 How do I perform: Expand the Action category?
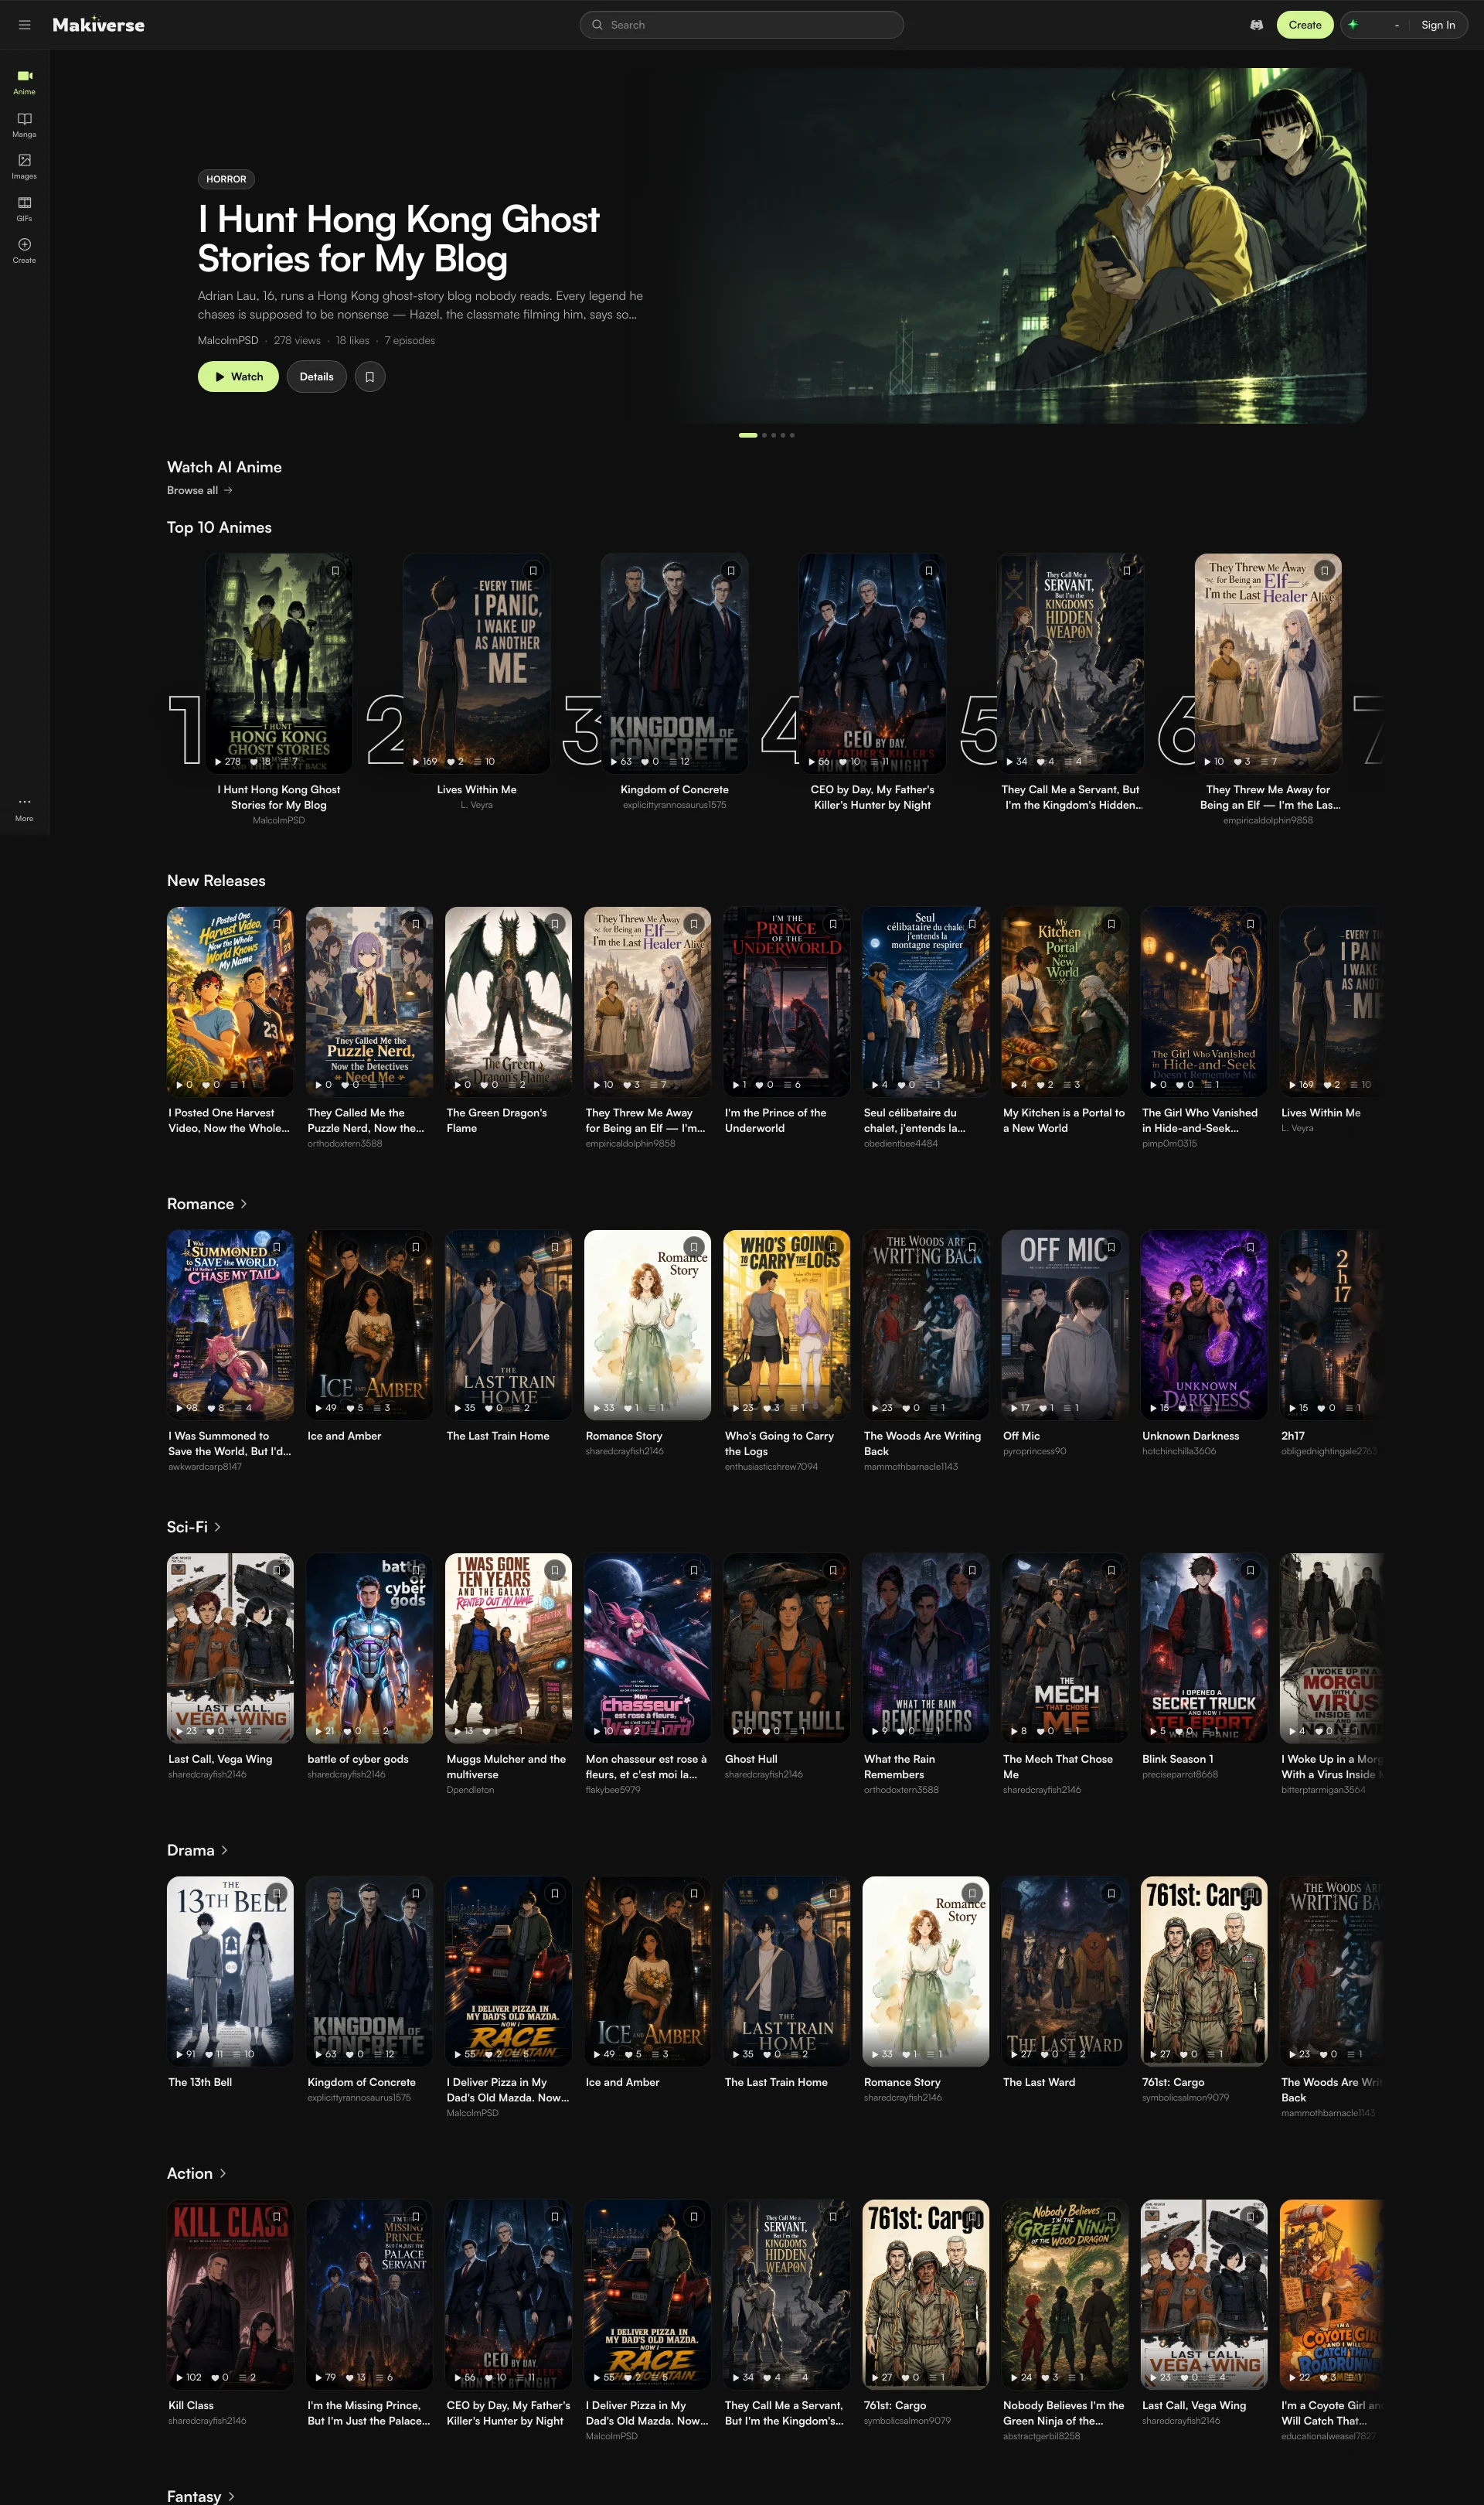197,2173
